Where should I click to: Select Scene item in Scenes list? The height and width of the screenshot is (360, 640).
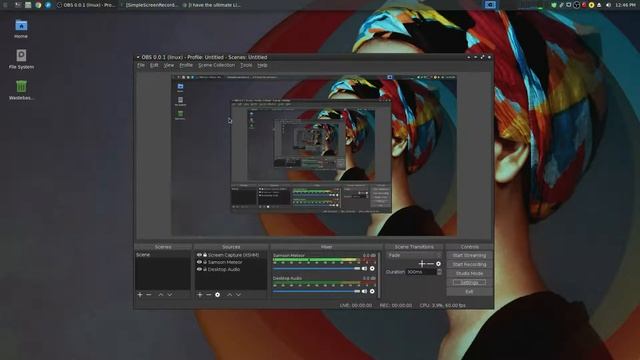[162, 255]
